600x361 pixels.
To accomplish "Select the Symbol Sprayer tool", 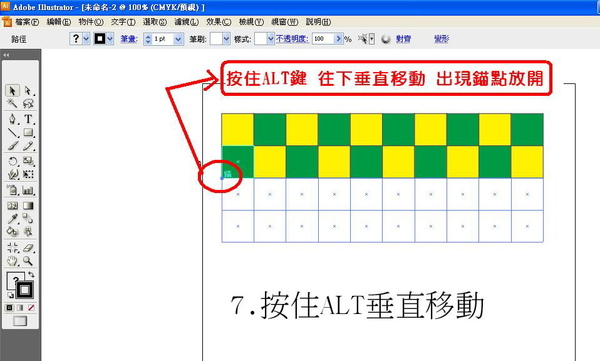I will click(12, 190).
